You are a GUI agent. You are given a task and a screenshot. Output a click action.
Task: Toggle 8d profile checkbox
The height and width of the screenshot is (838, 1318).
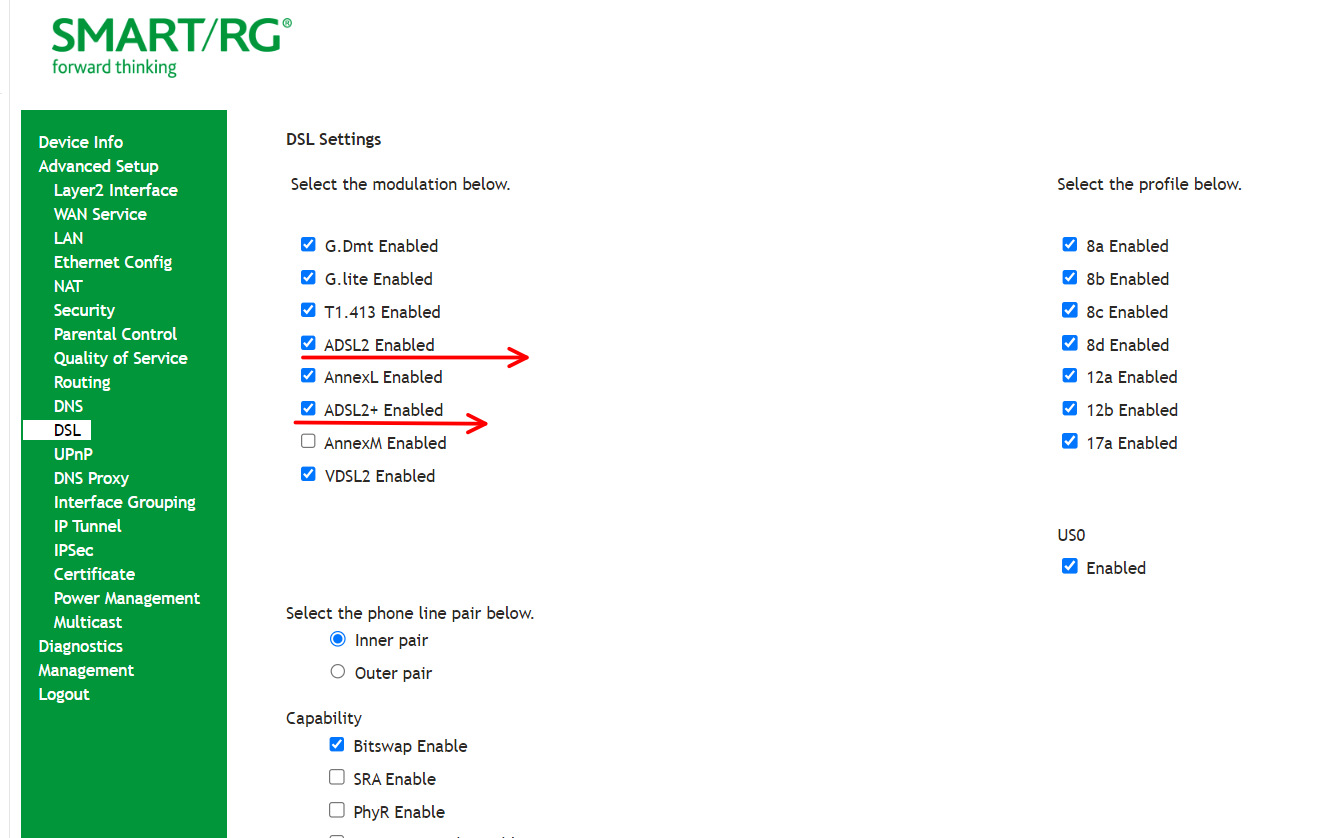(x=1070, y=343)
